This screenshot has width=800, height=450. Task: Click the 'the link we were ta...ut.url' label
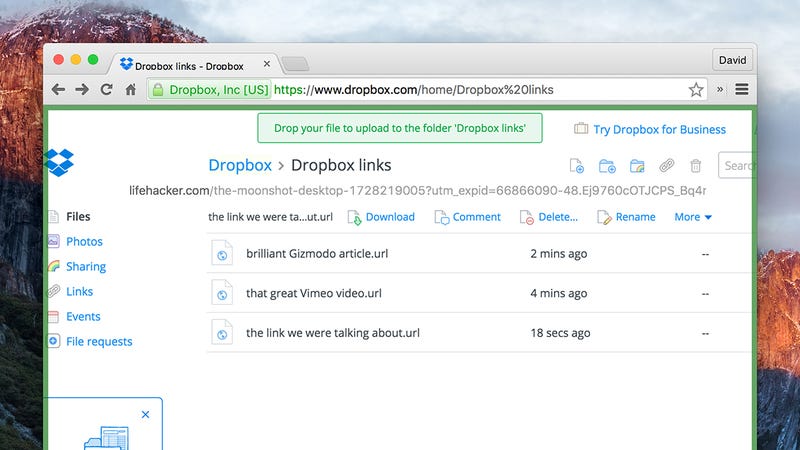270,217
